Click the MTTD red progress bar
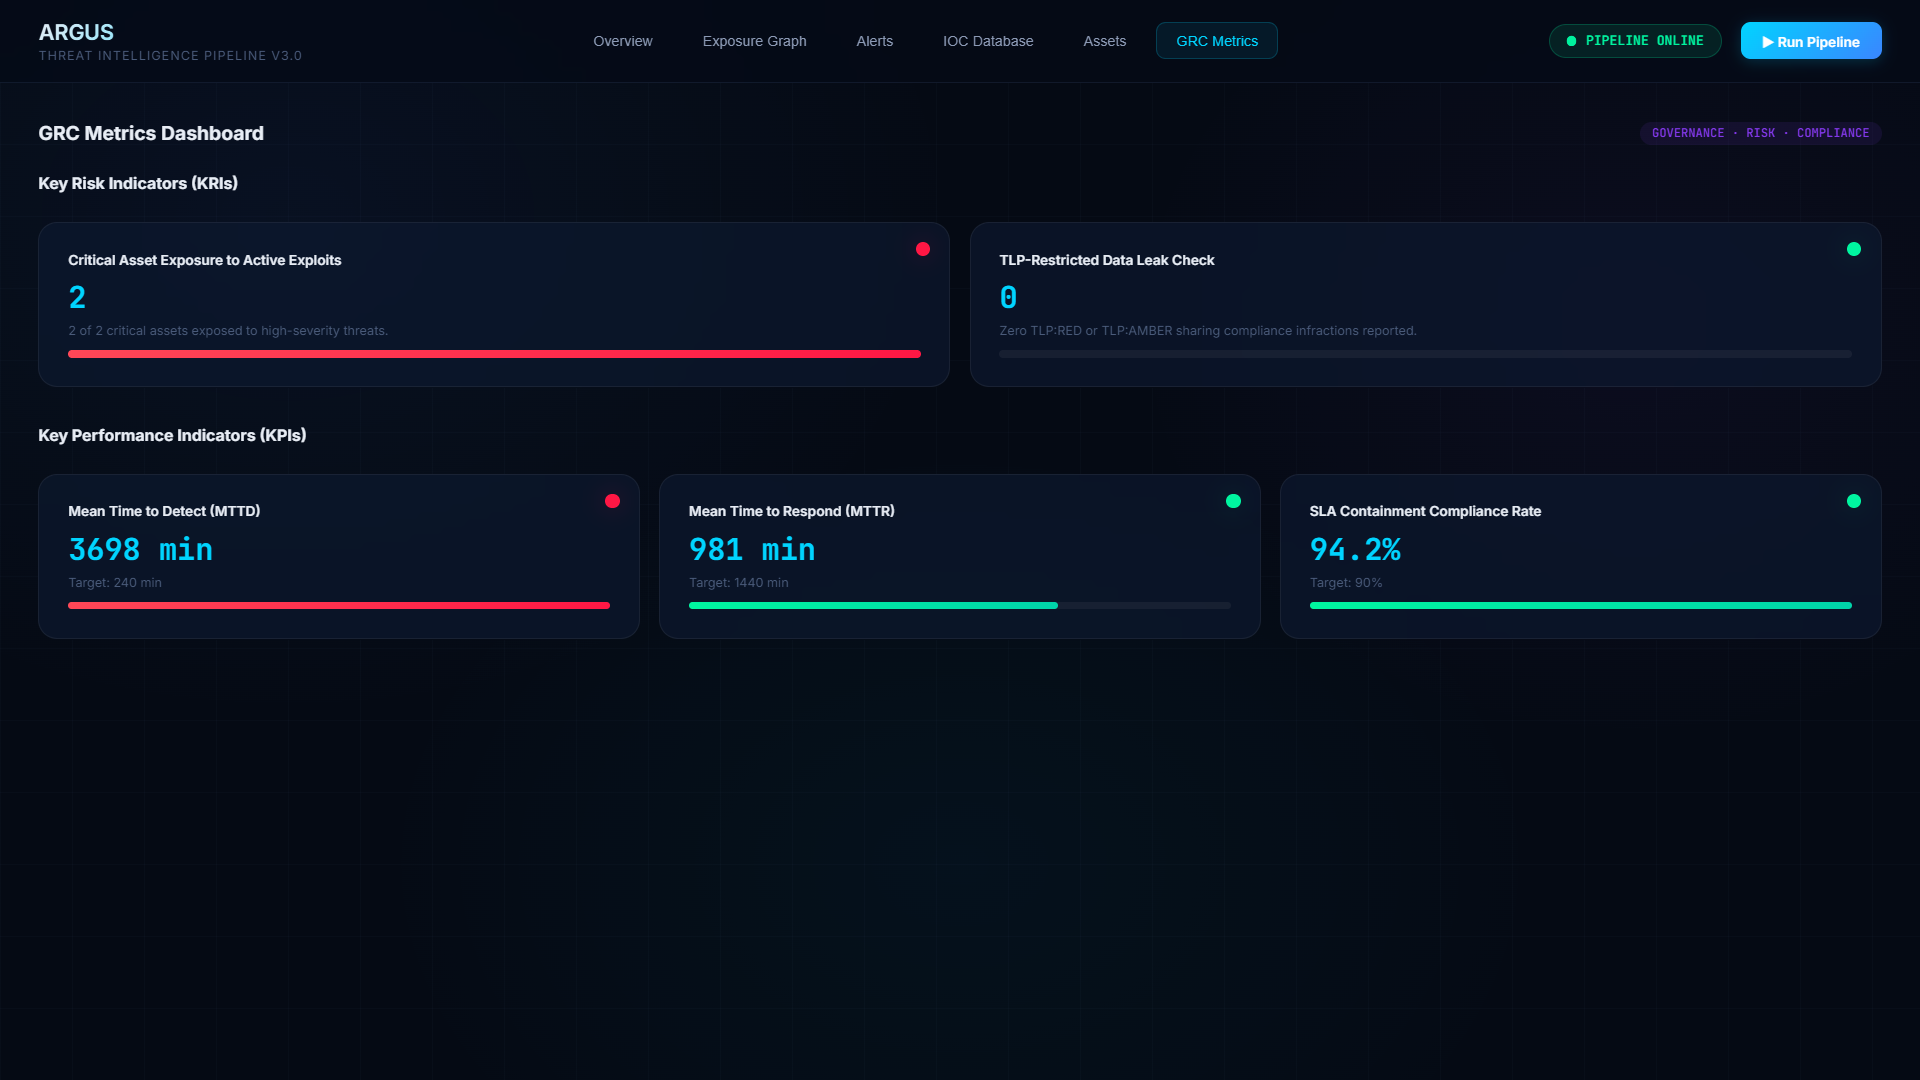1920x1080 pixels. point(339,606)
